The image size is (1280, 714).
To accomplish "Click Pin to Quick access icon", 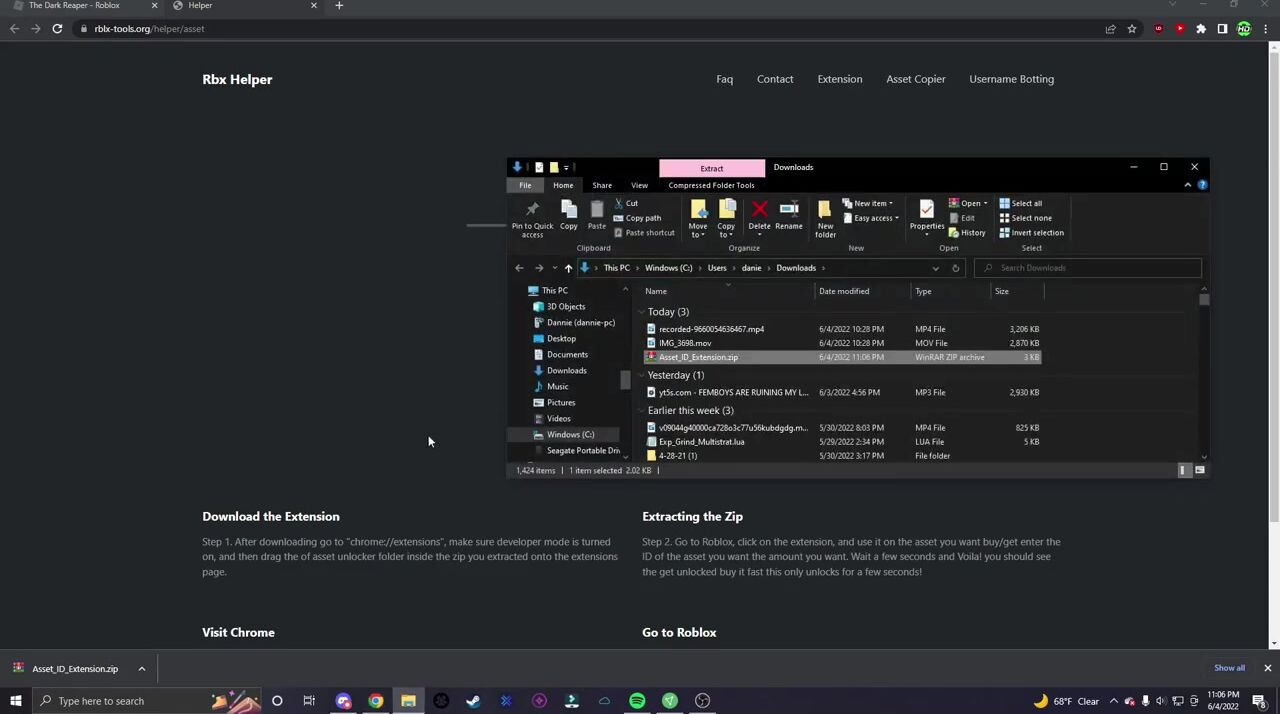I will (x=532, y=211).
